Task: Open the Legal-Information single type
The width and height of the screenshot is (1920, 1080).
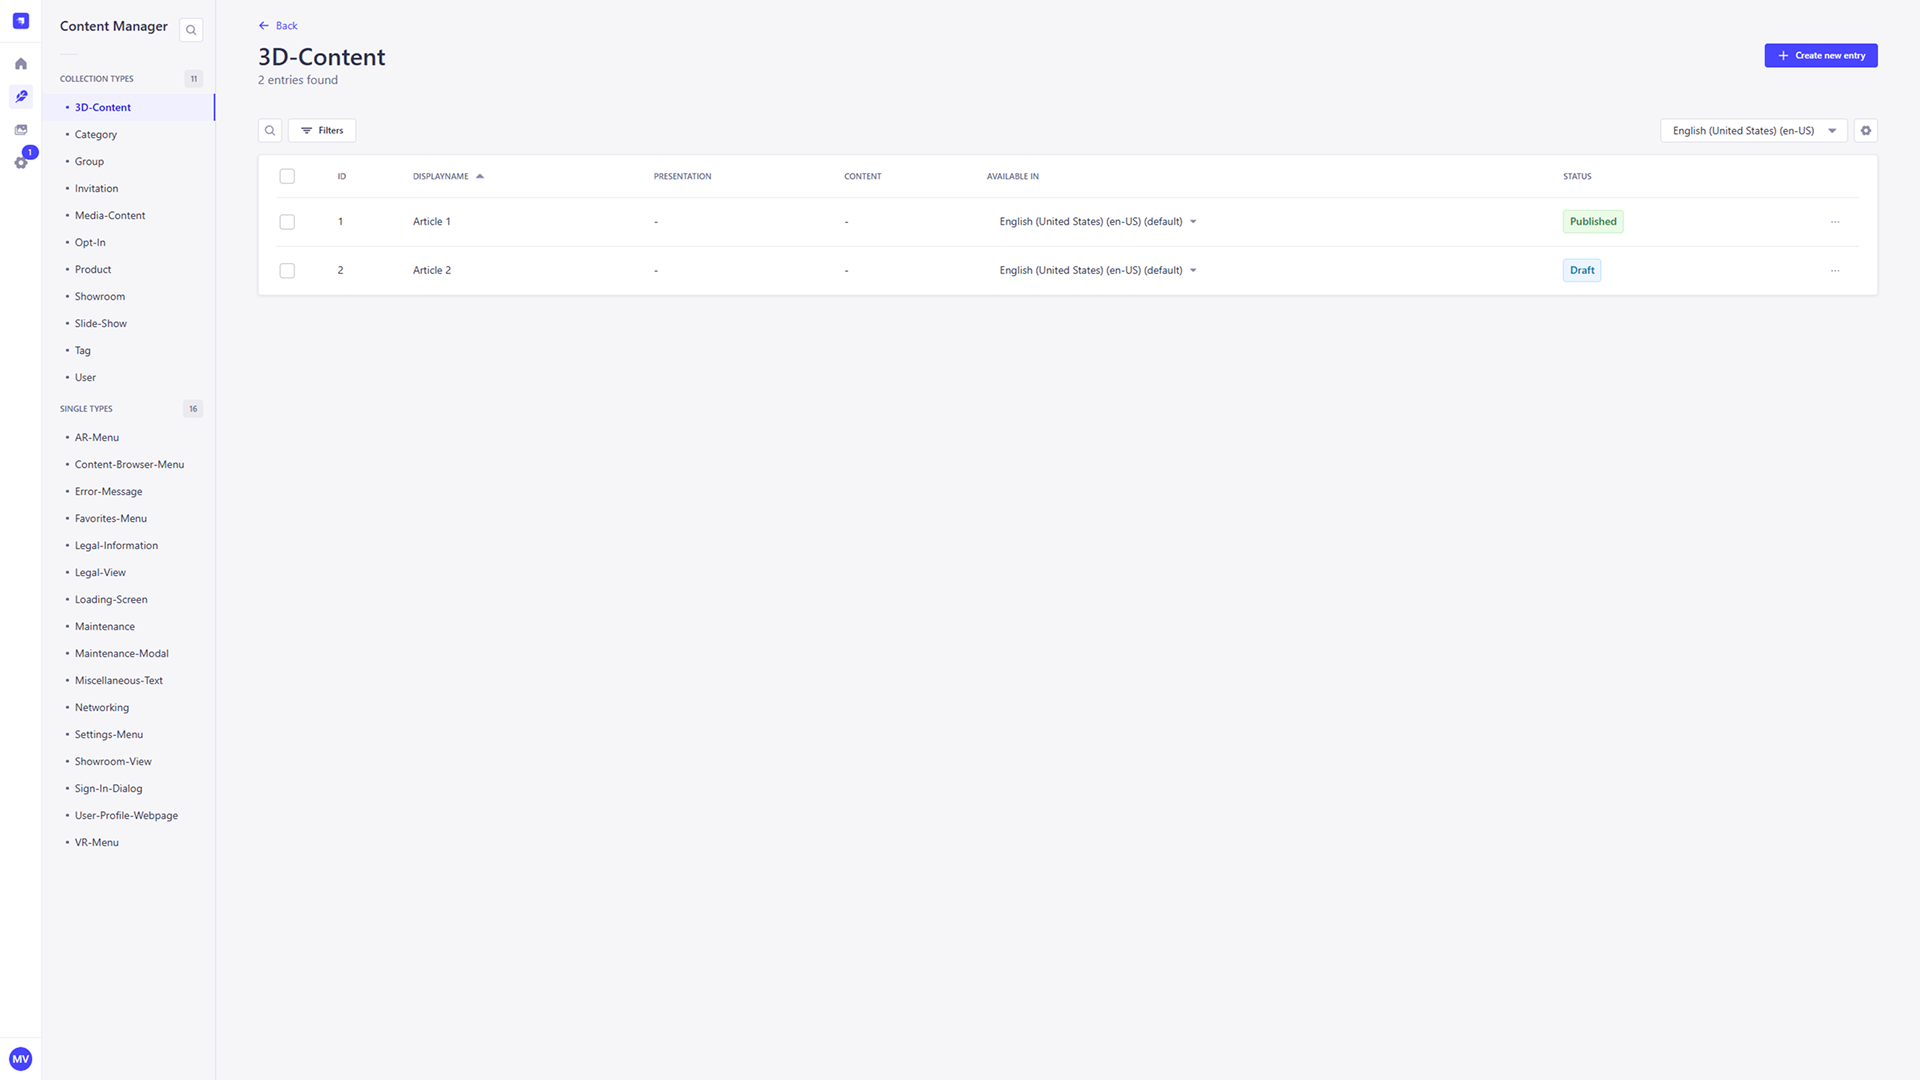Action: click(x=116, y=546)
